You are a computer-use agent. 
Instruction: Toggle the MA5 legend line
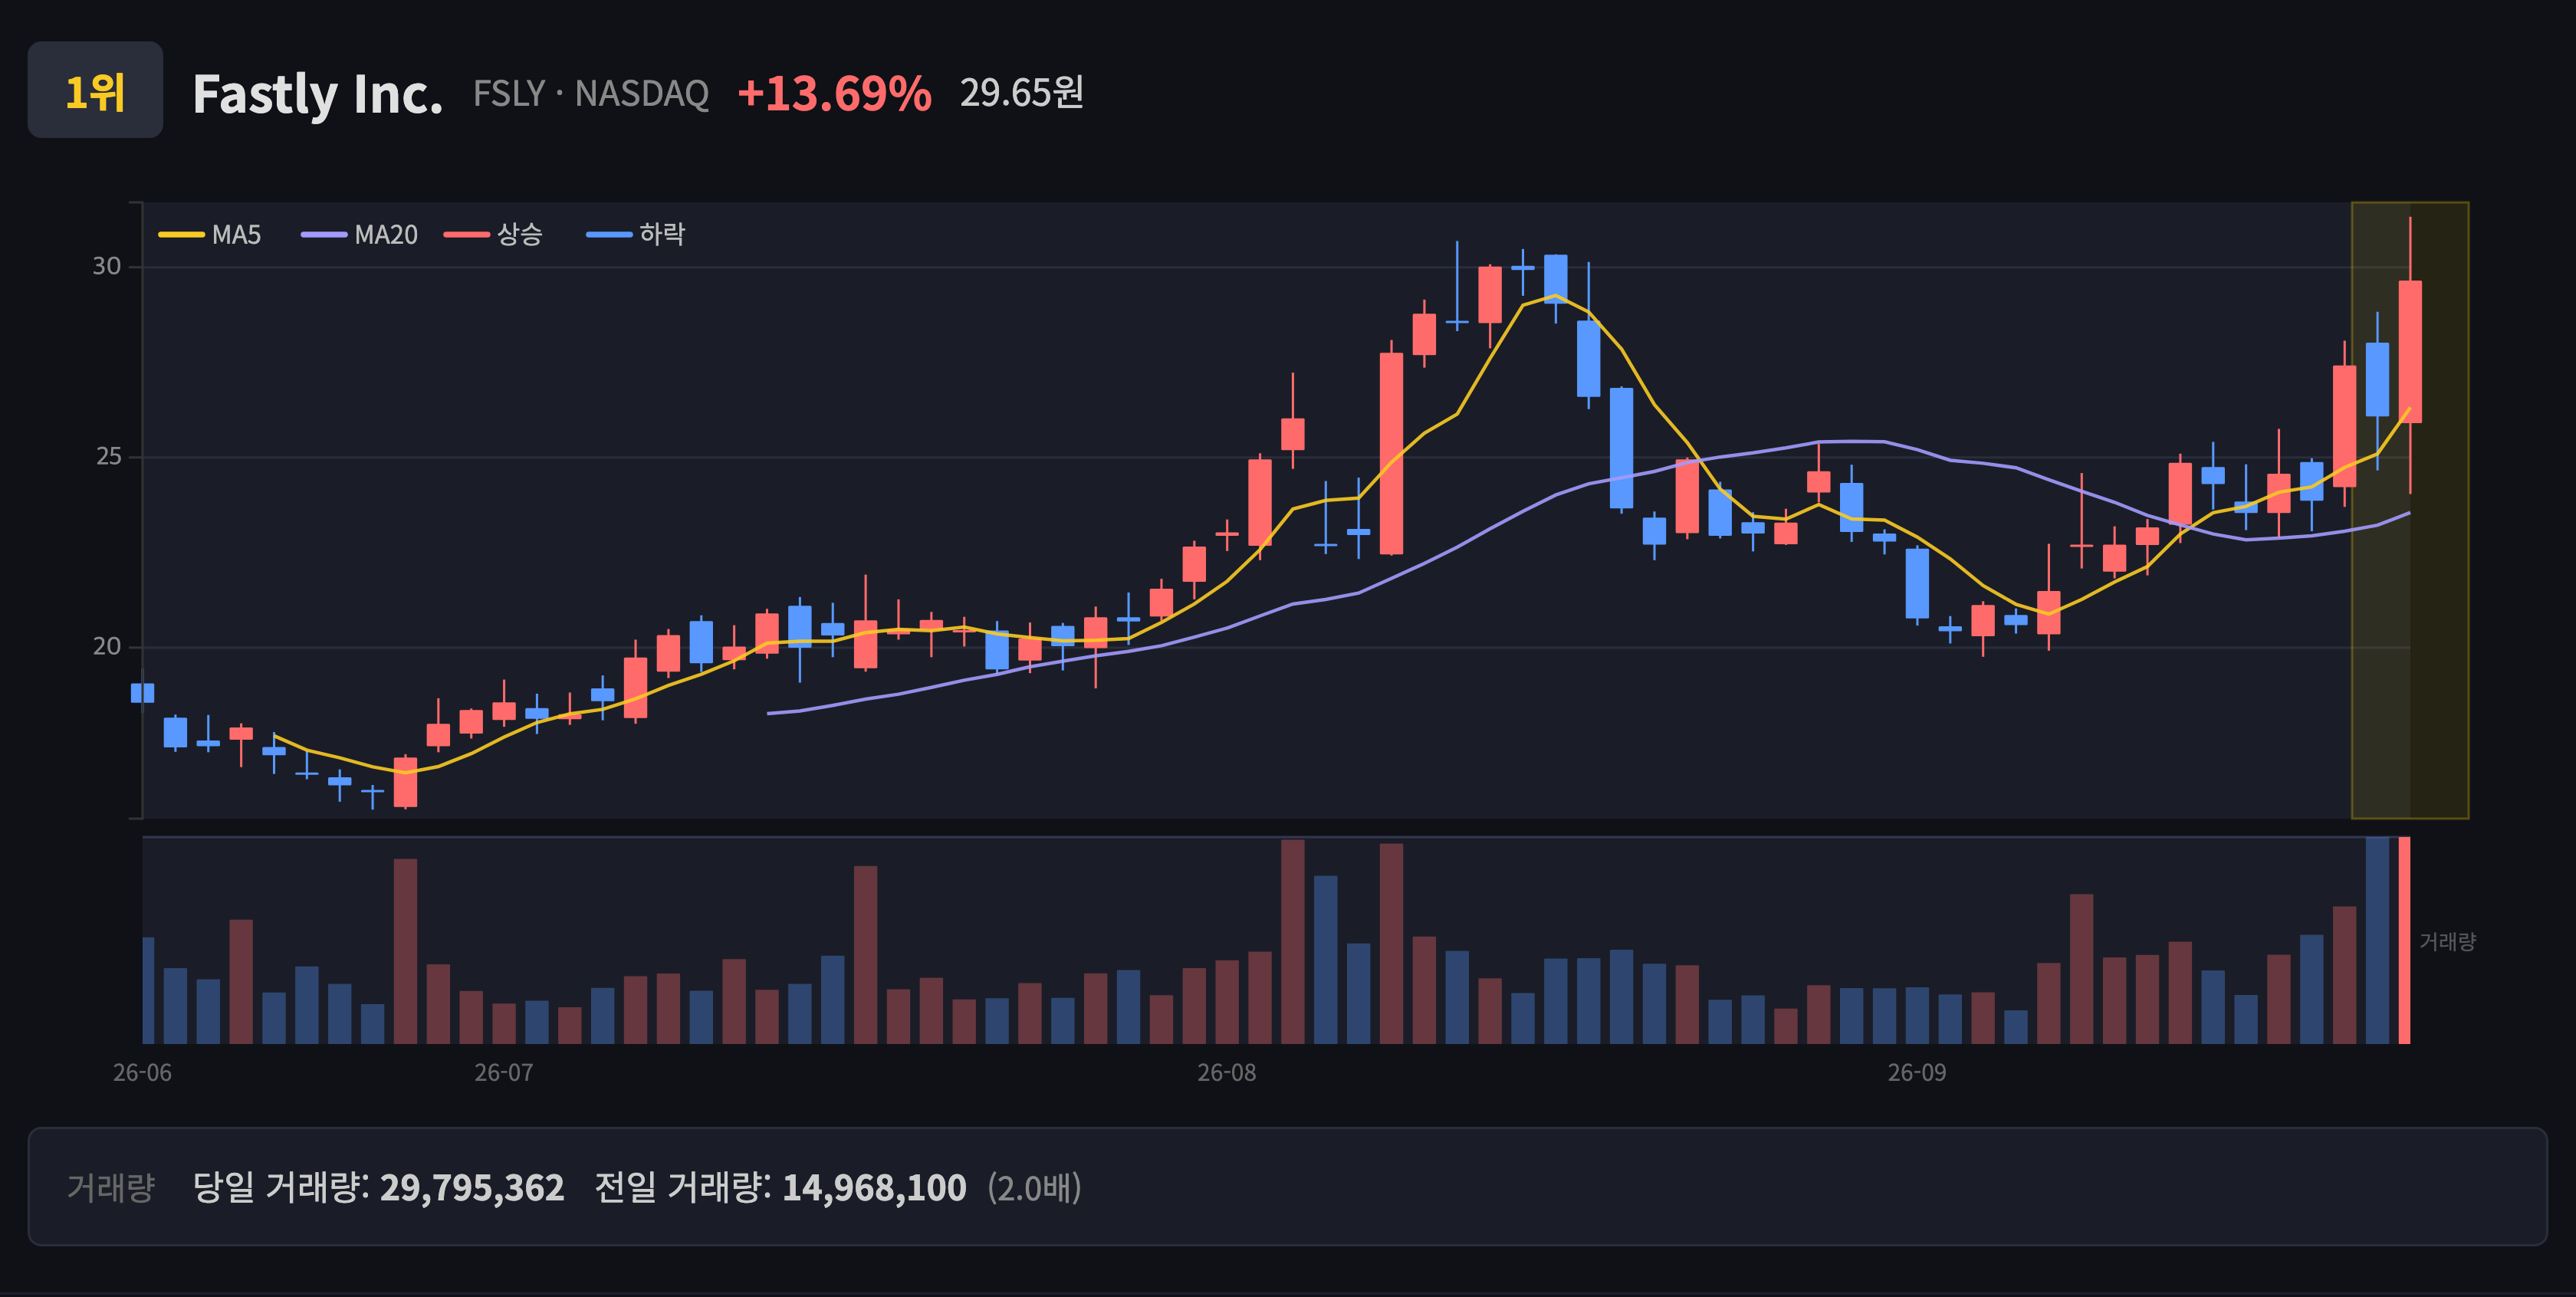(210, 235)
